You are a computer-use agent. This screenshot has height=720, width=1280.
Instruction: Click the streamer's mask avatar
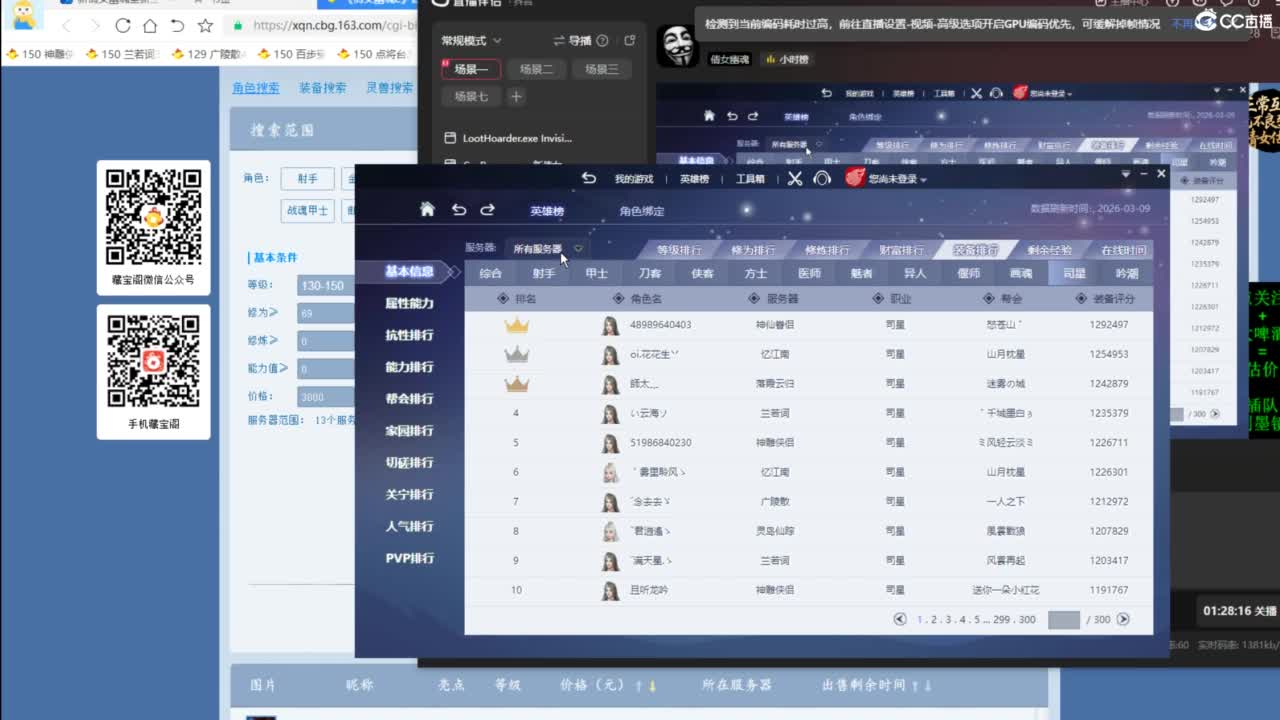(677, 46)
